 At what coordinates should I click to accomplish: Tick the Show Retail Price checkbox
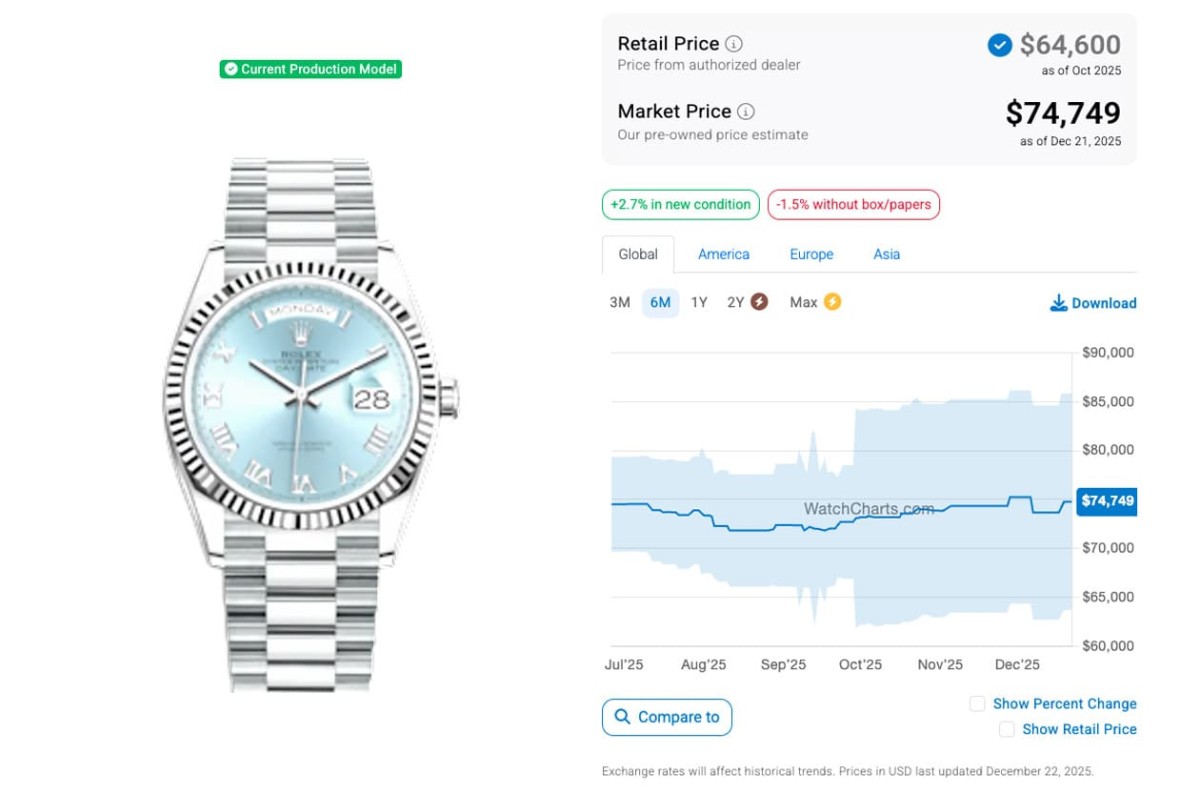tap(1006, 730)
